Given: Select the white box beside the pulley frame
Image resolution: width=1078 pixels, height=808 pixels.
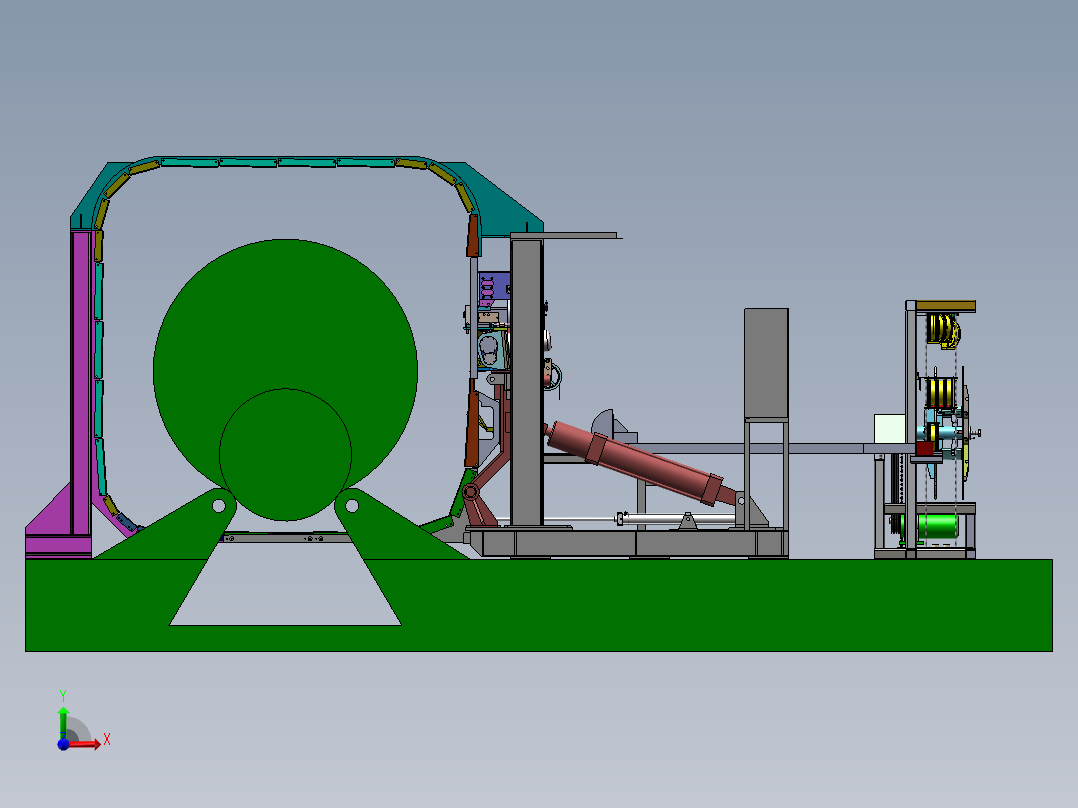Looking at the screenshot, I should point(890,429).
